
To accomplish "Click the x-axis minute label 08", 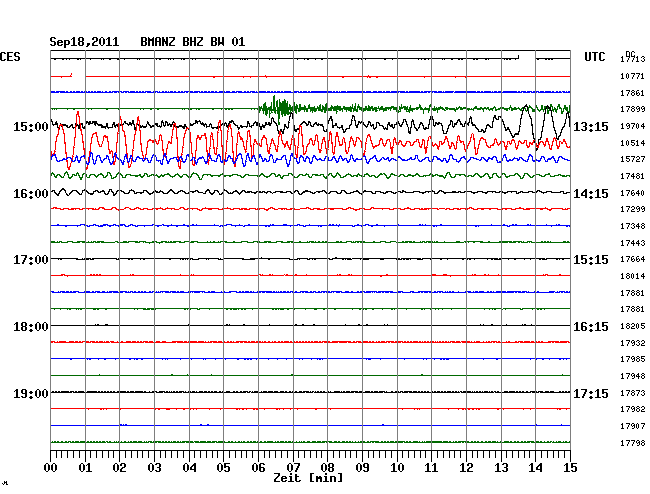I will 327,468.
